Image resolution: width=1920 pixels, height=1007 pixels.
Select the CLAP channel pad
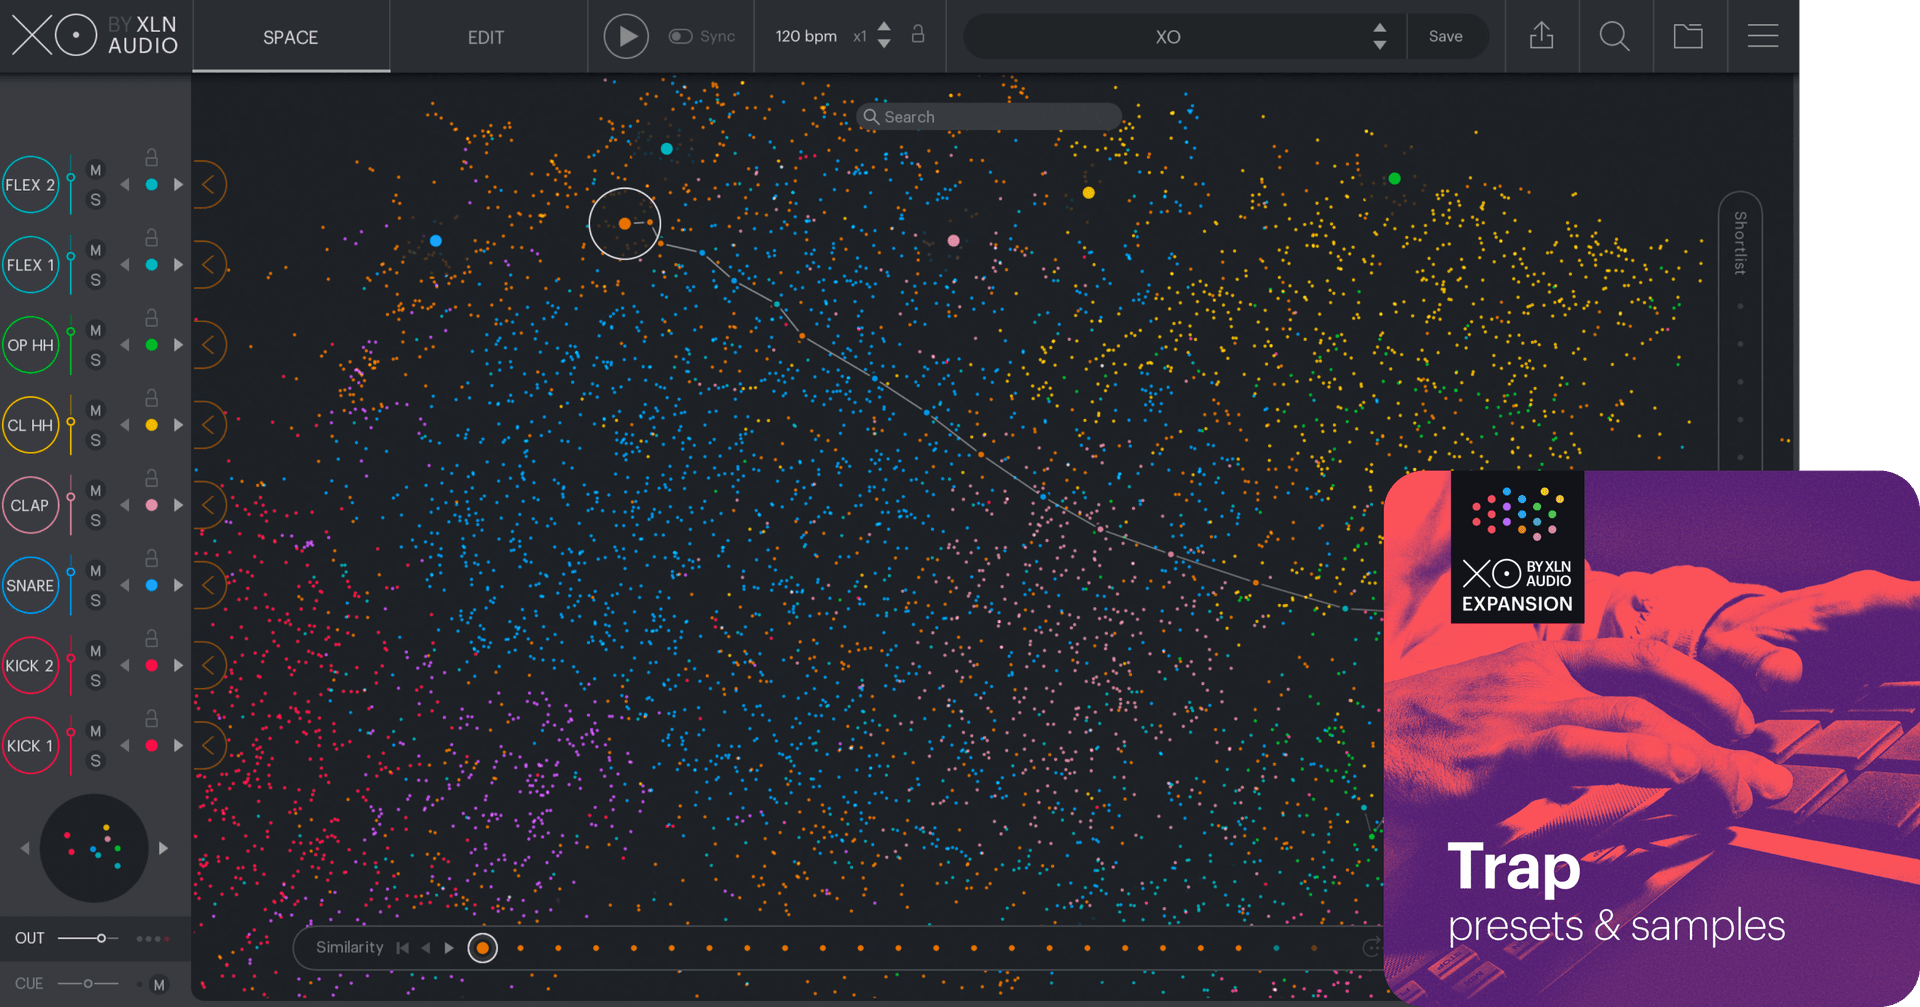point(30,505)
